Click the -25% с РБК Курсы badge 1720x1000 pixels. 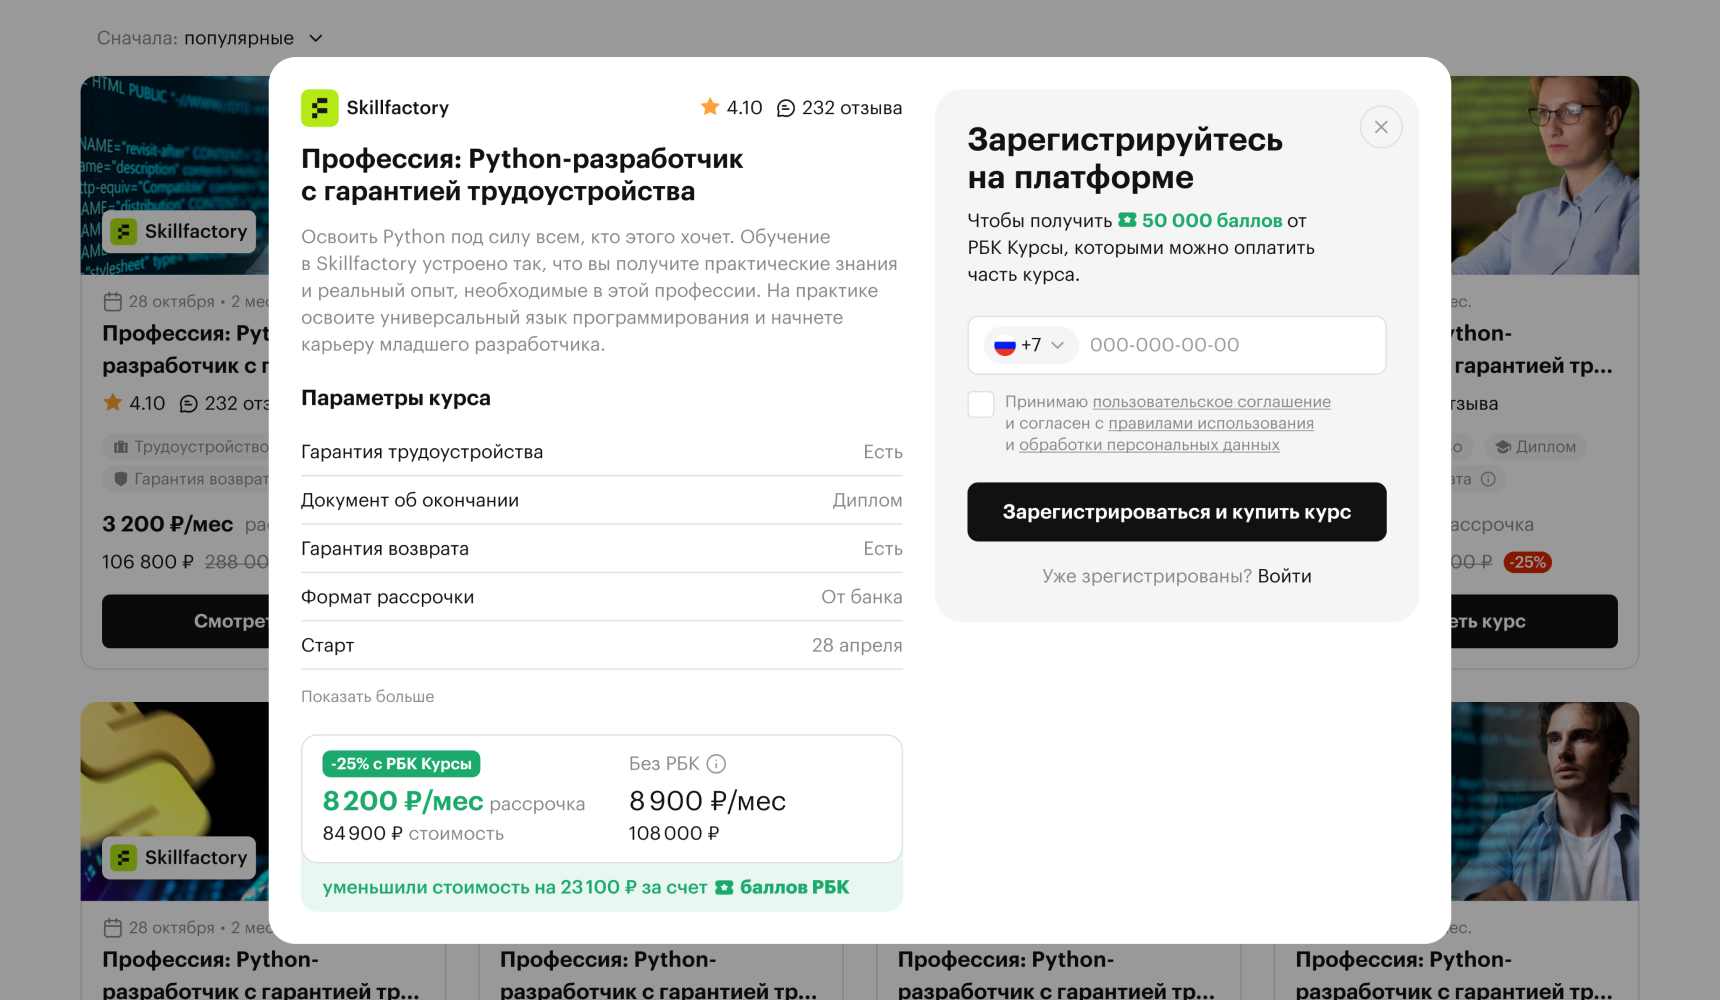click(401, 764)
